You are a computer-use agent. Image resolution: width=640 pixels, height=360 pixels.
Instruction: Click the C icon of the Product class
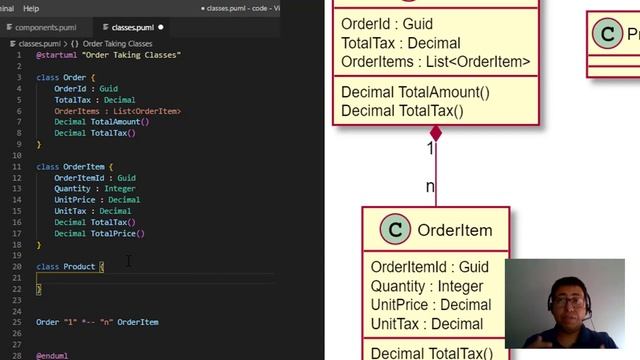coord(607,33)
